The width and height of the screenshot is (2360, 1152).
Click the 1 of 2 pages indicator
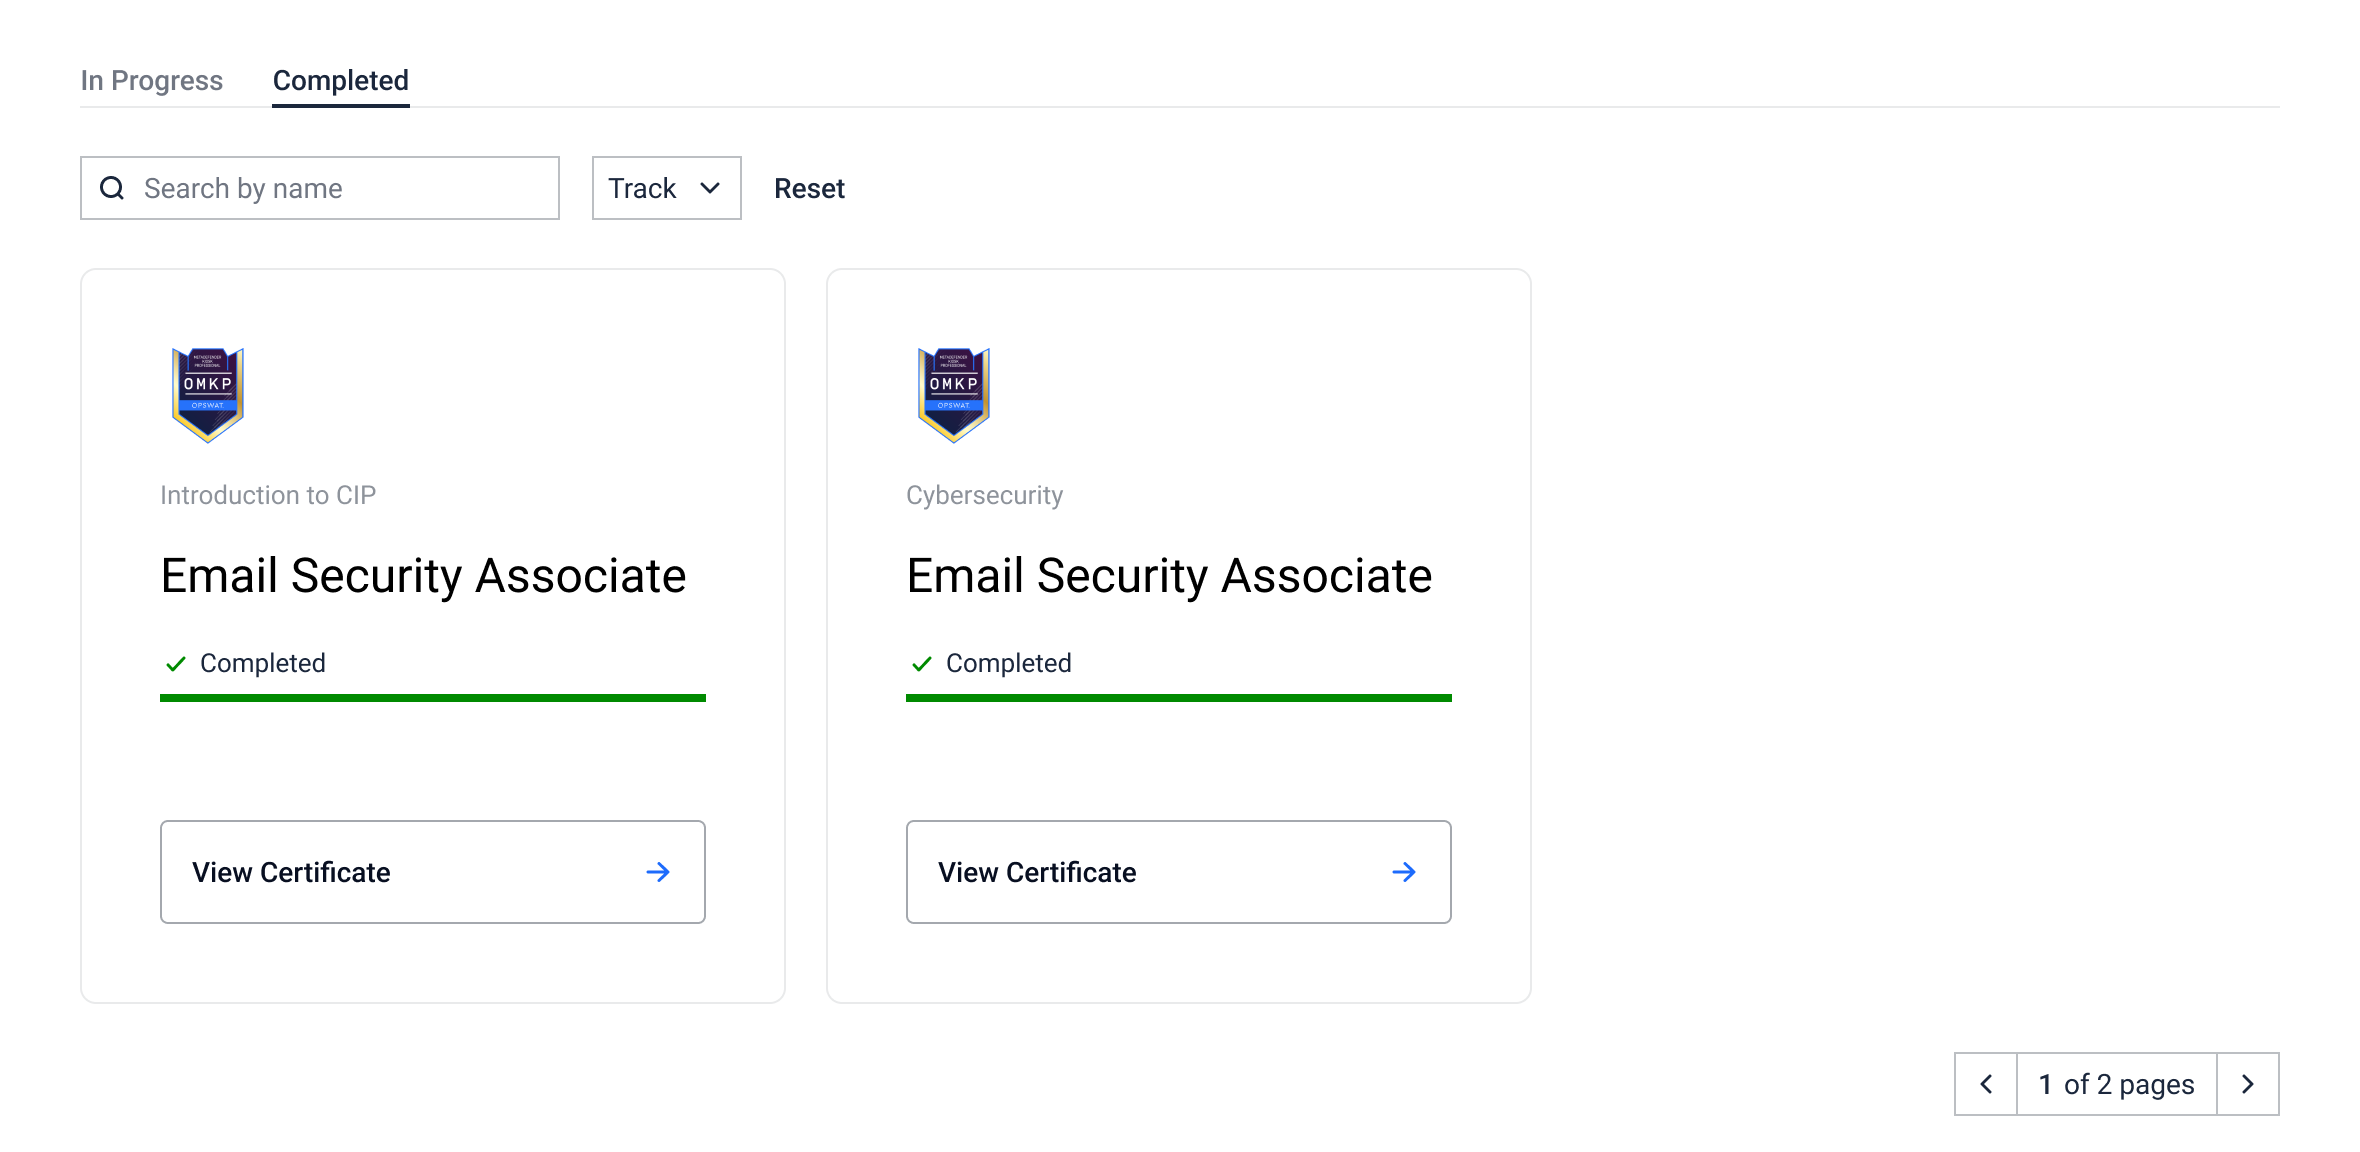tap(2116, 1084)
